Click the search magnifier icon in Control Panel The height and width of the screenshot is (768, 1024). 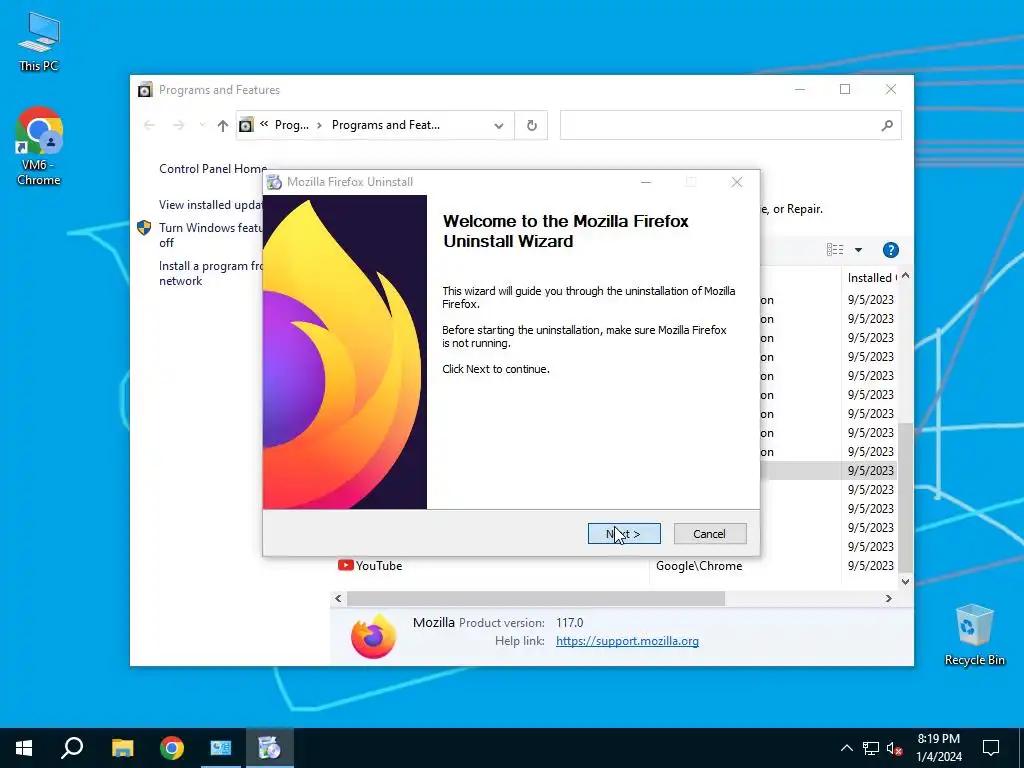pyautogui.click(x=887, y=125)
